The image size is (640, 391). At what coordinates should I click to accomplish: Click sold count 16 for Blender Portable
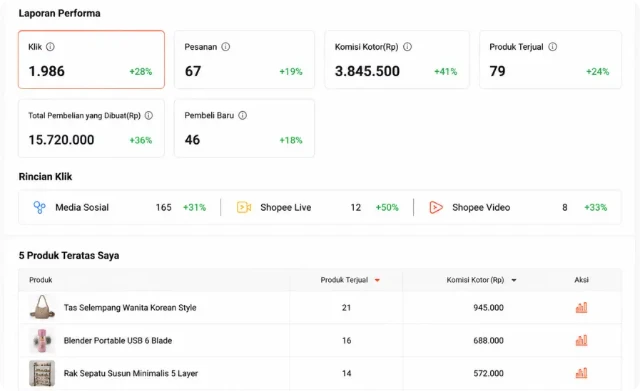tap(346, 340)
